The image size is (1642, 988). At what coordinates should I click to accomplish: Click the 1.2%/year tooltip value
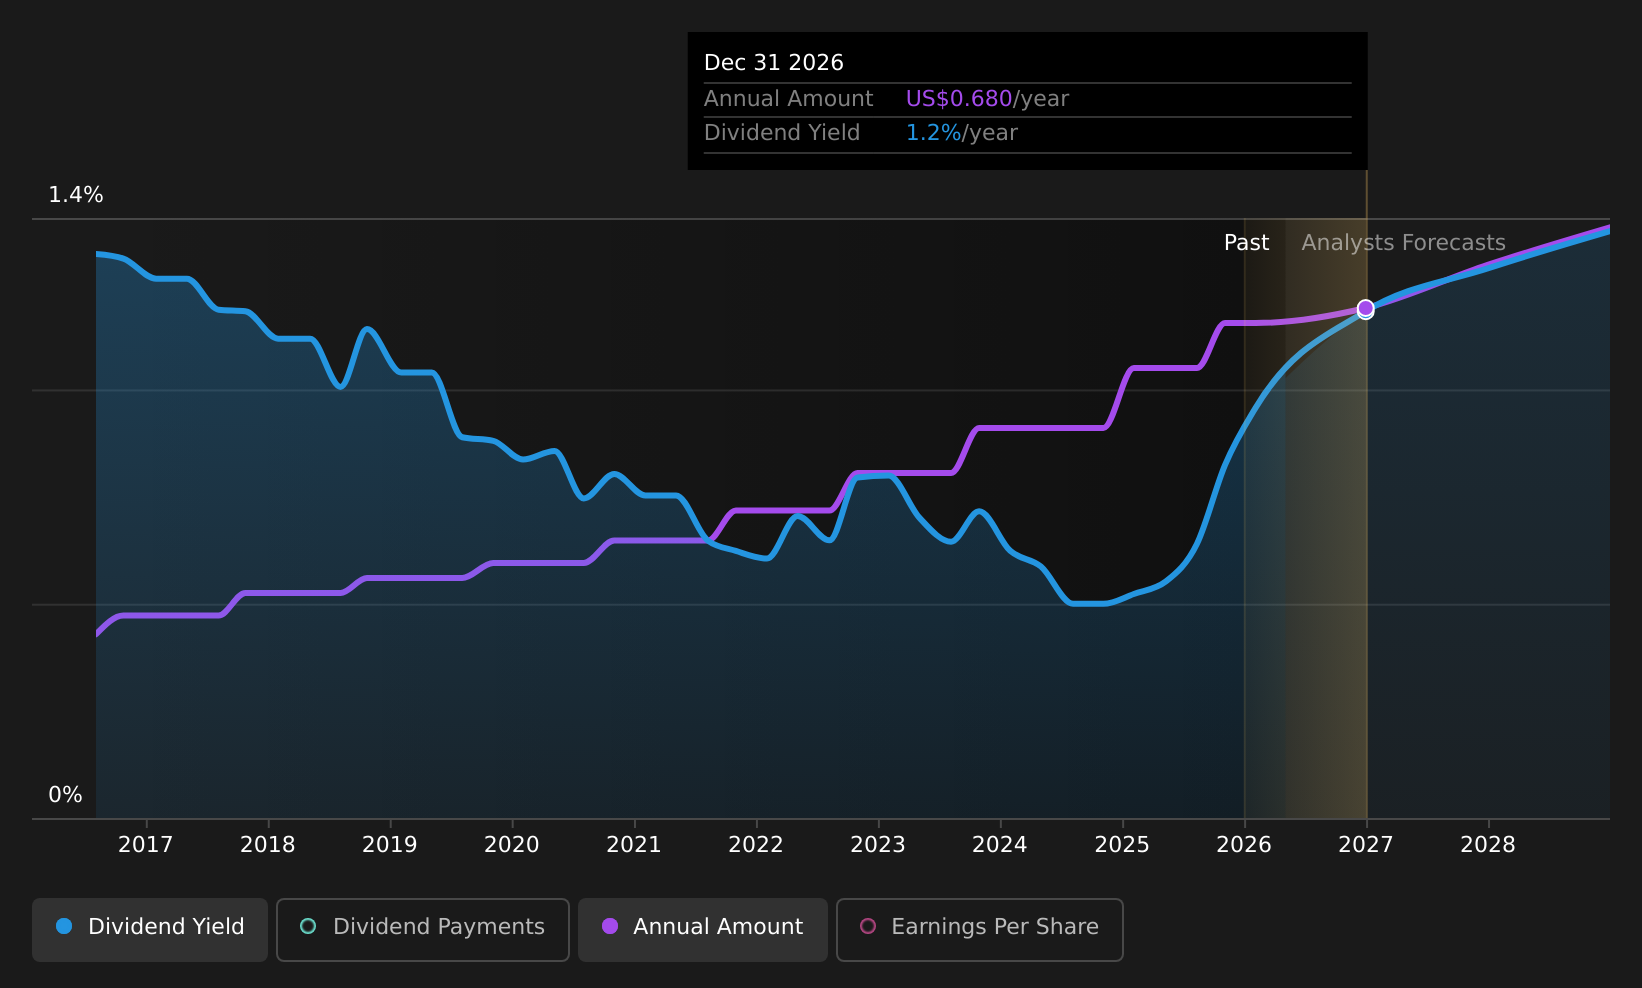point(962,133)
